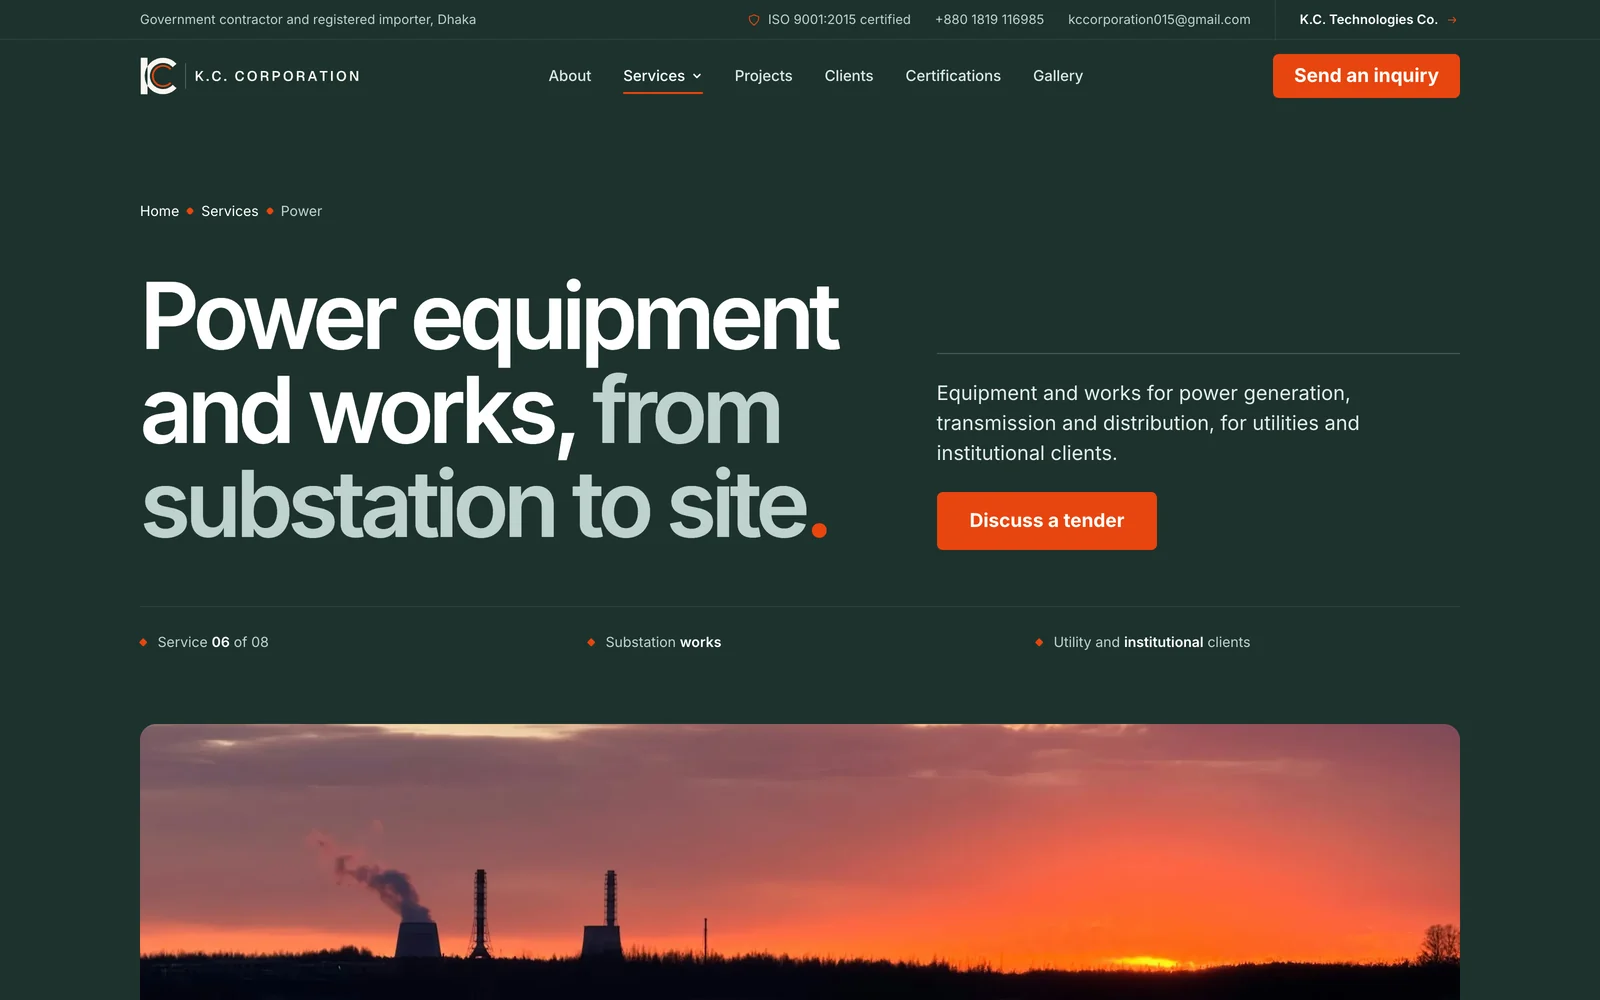Click the Power equipment and works heading
The height and width of the screenshot is (1000, 1600).
[491, 410]
